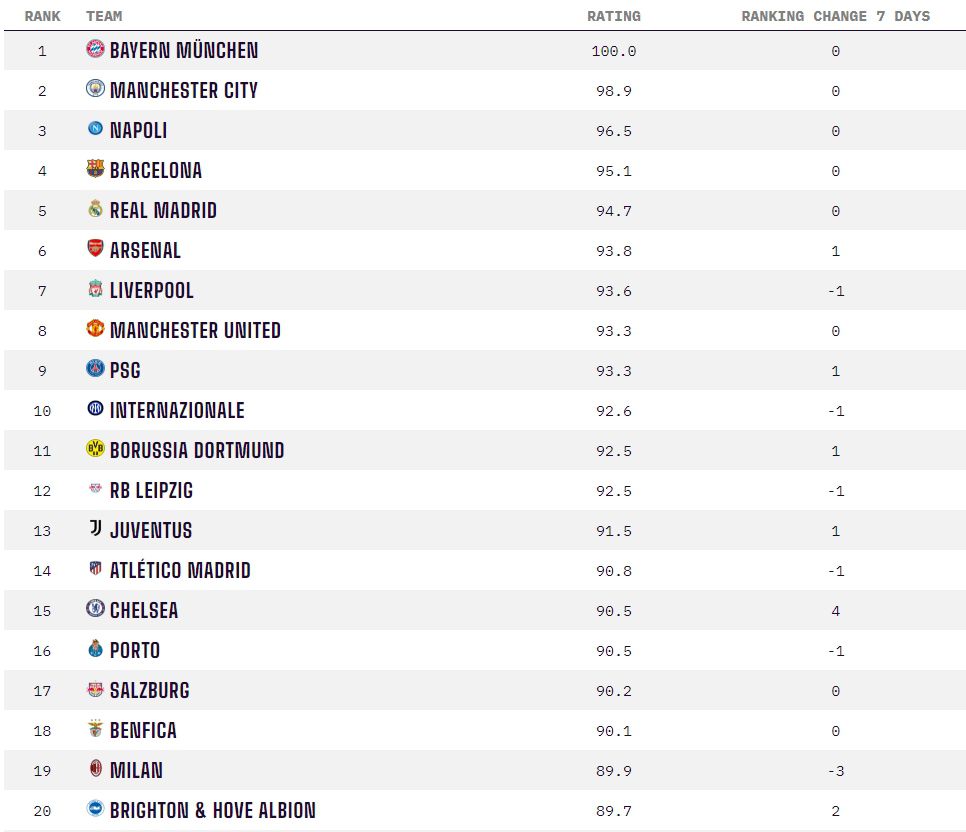Click the Bayern München club crest
Viewport: 966px width, 832px height.
click(95, 49)
